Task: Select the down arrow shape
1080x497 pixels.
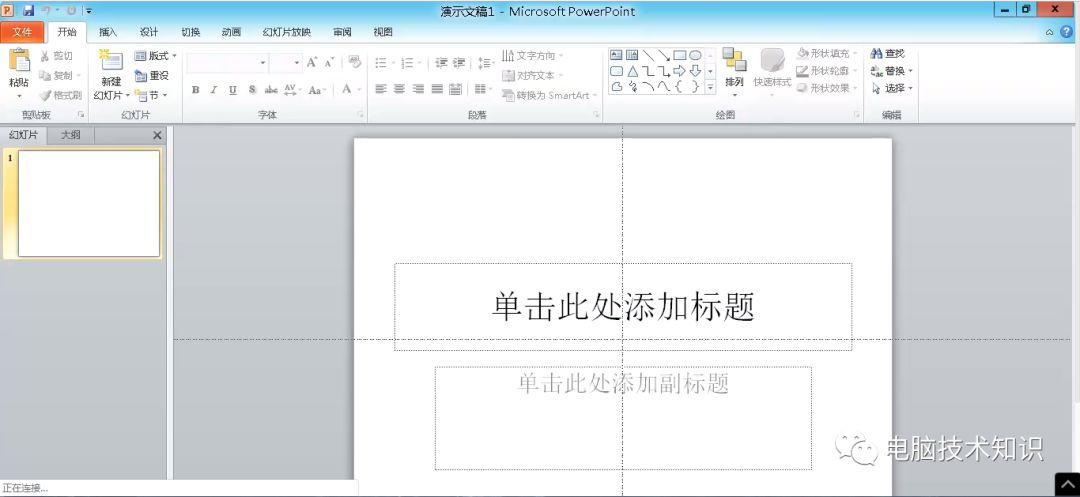Action: point(696,71)
